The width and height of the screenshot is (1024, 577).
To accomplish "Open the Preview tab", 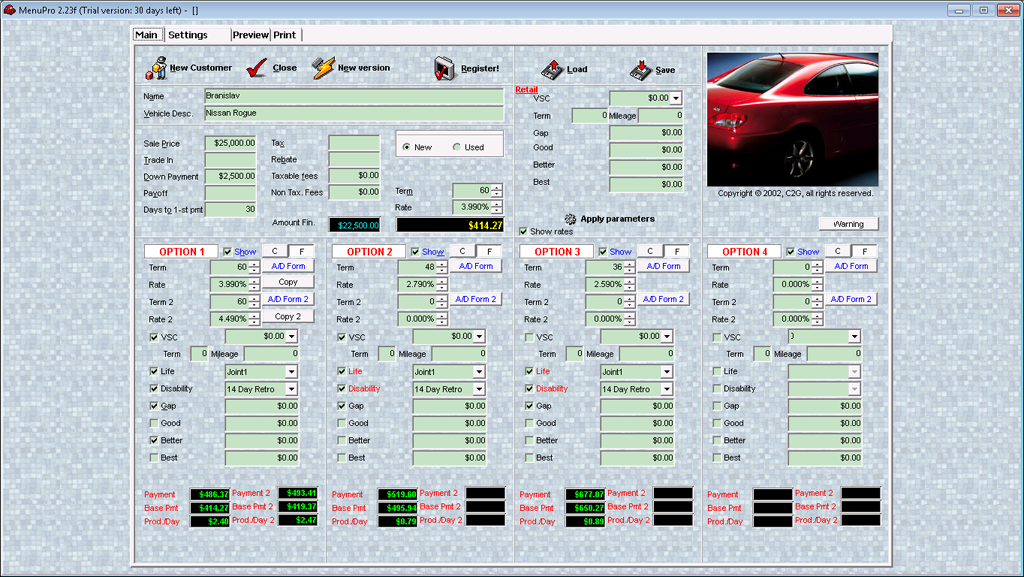I will (250, 35).
